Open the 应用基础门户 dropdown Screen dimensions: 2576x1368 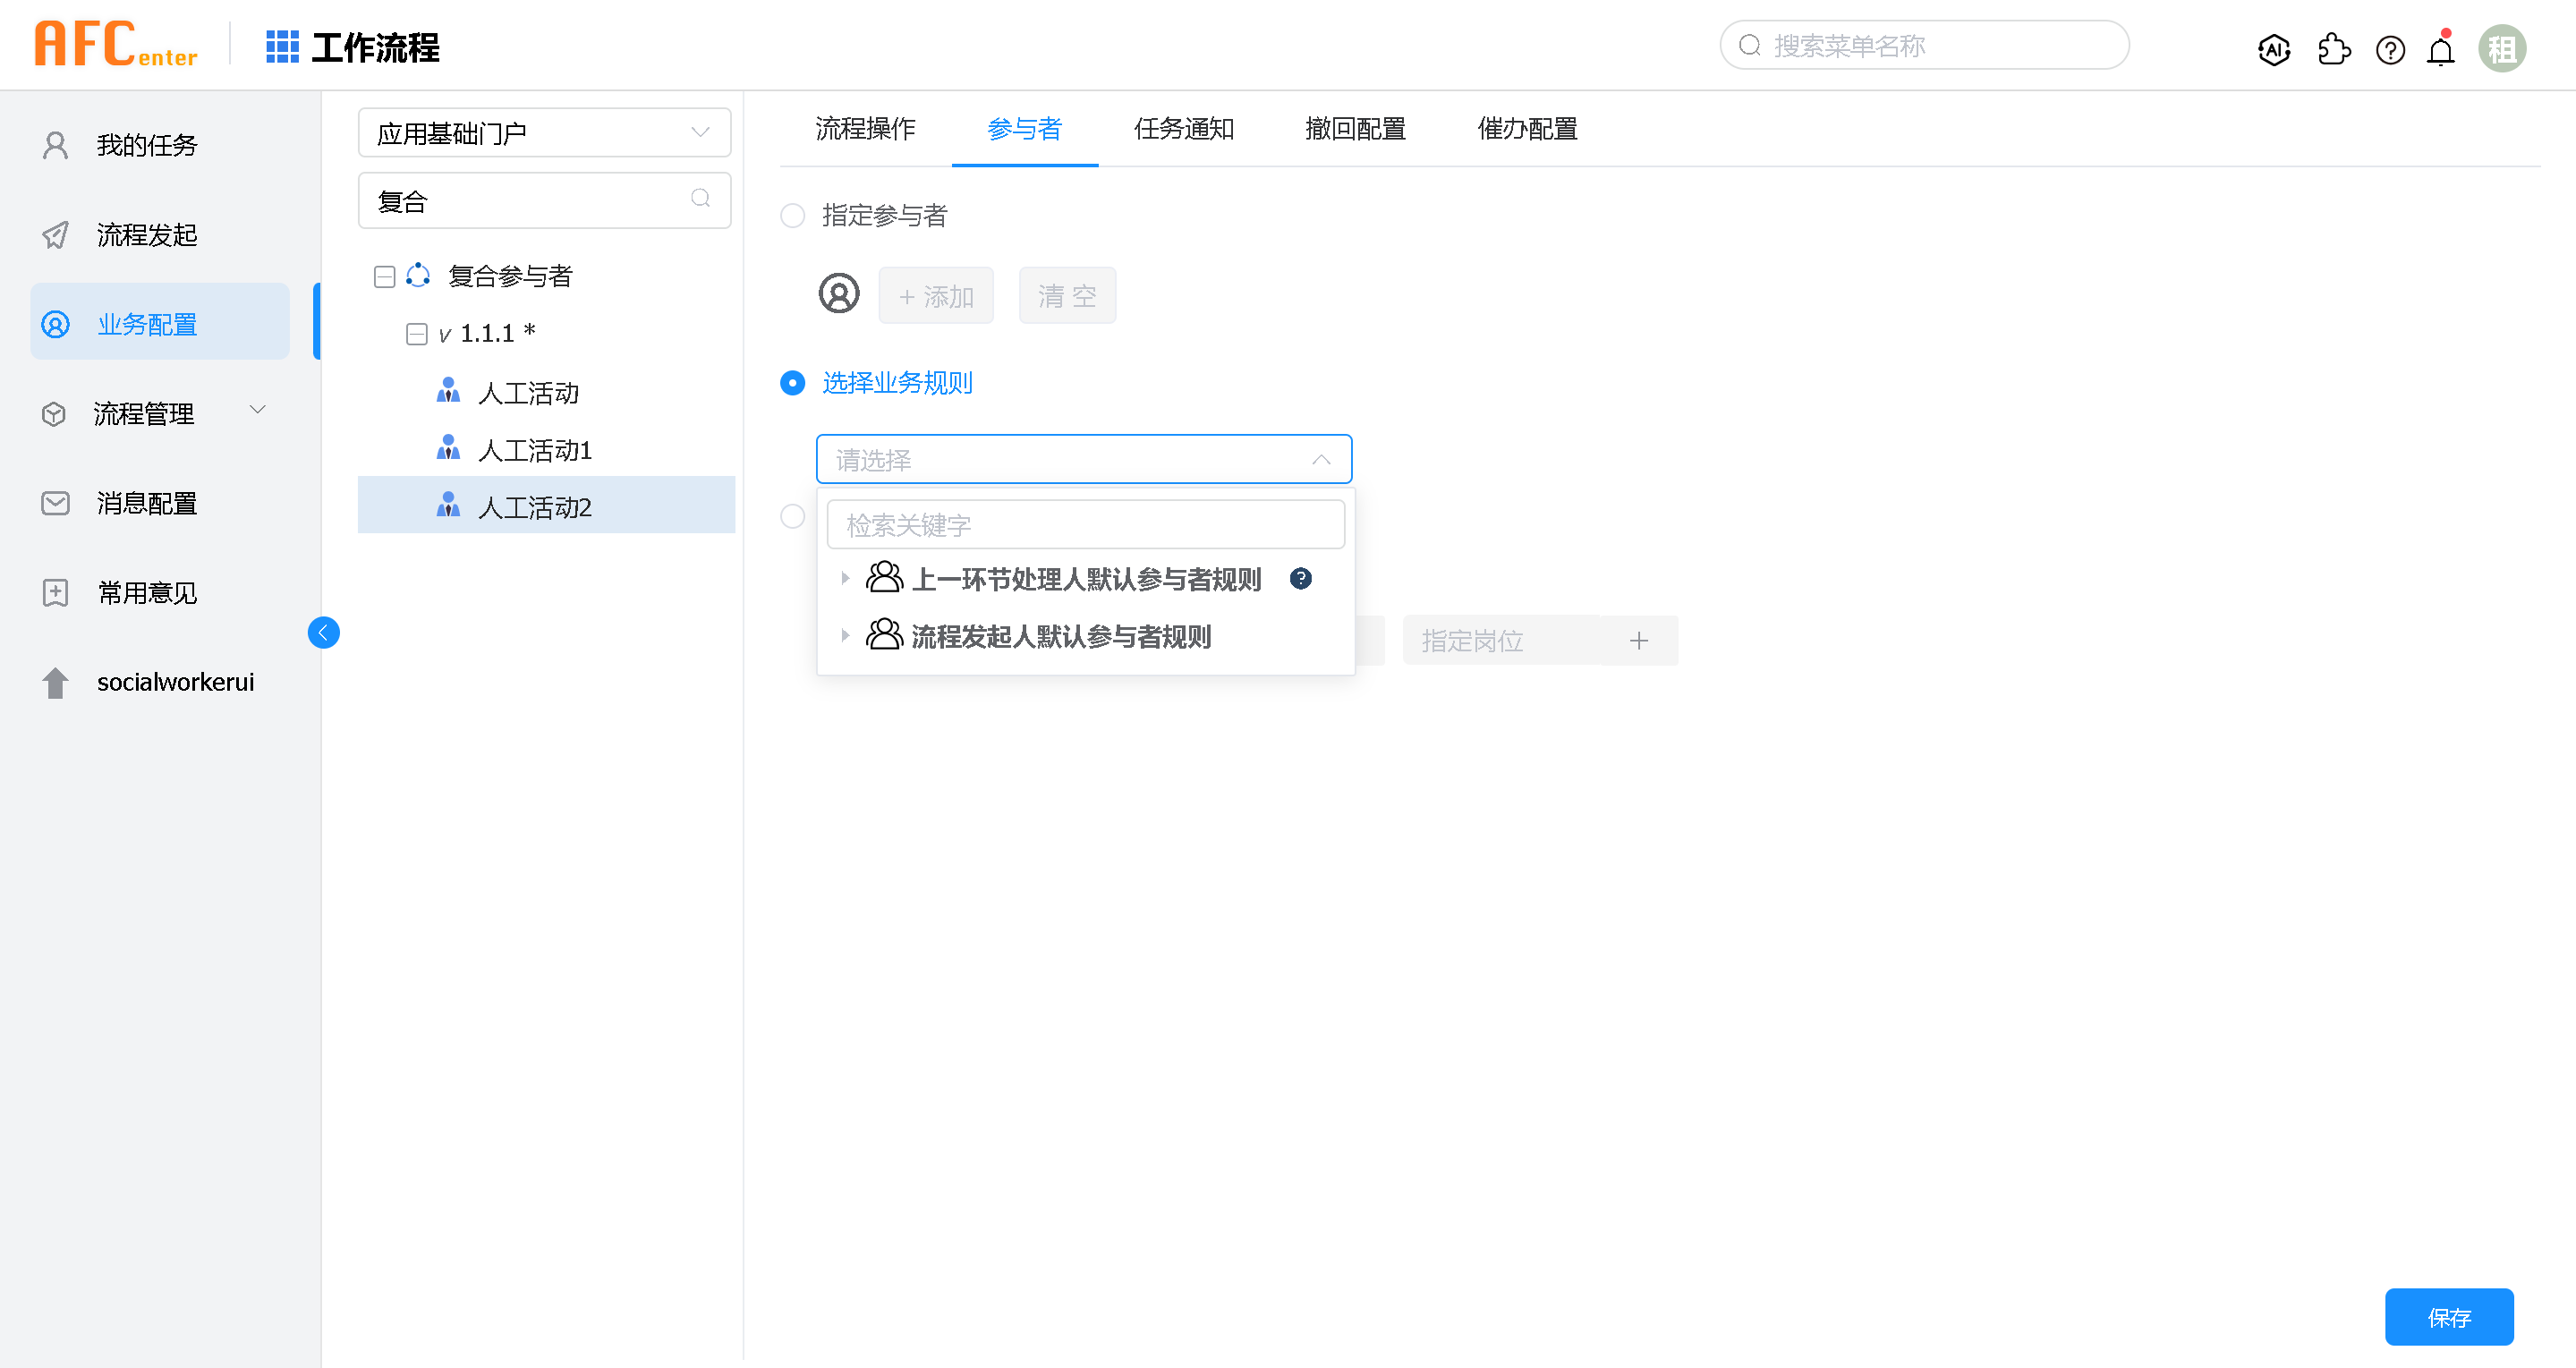(544, 132)
